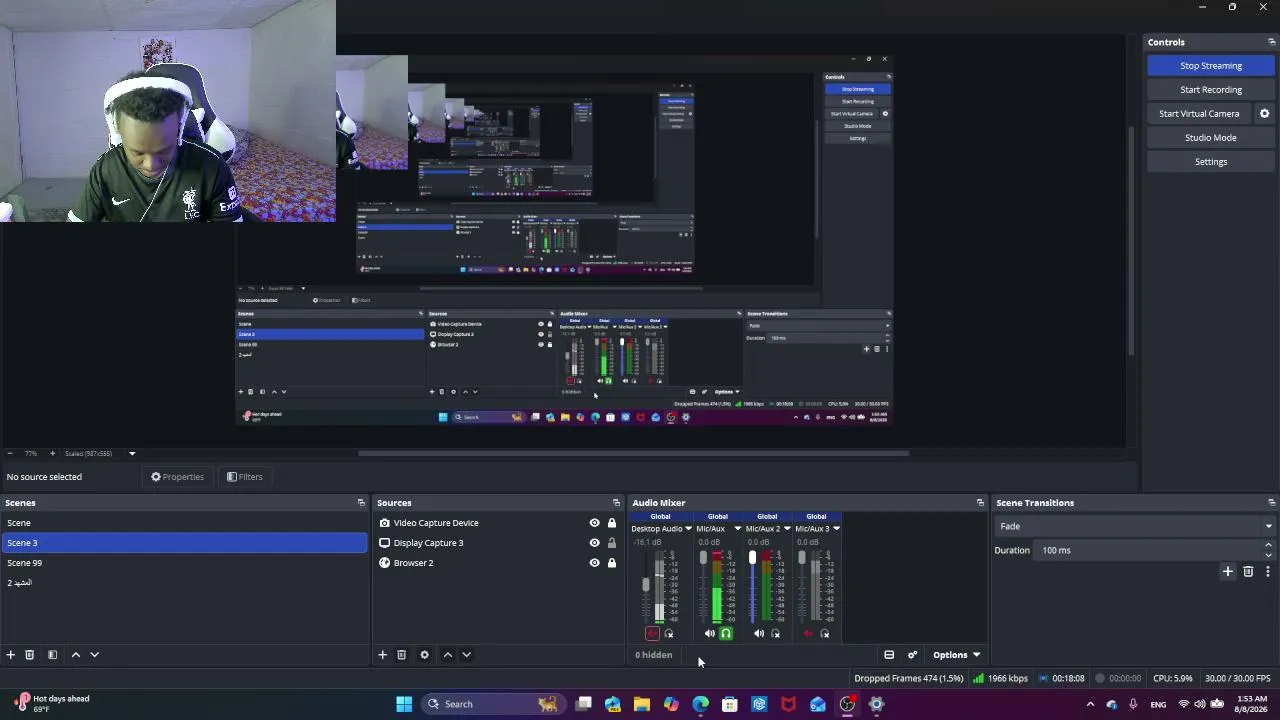Remove scene transition with trash icon
Image resolution: width=1280 pixels, height=720 pixels.
[1248, 571]
